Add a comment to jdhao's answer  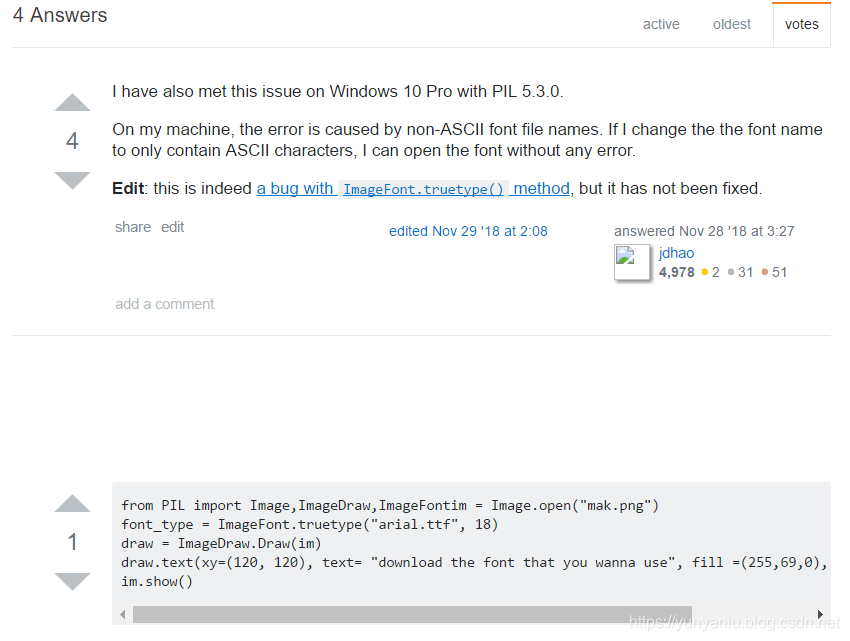point(165,304)
